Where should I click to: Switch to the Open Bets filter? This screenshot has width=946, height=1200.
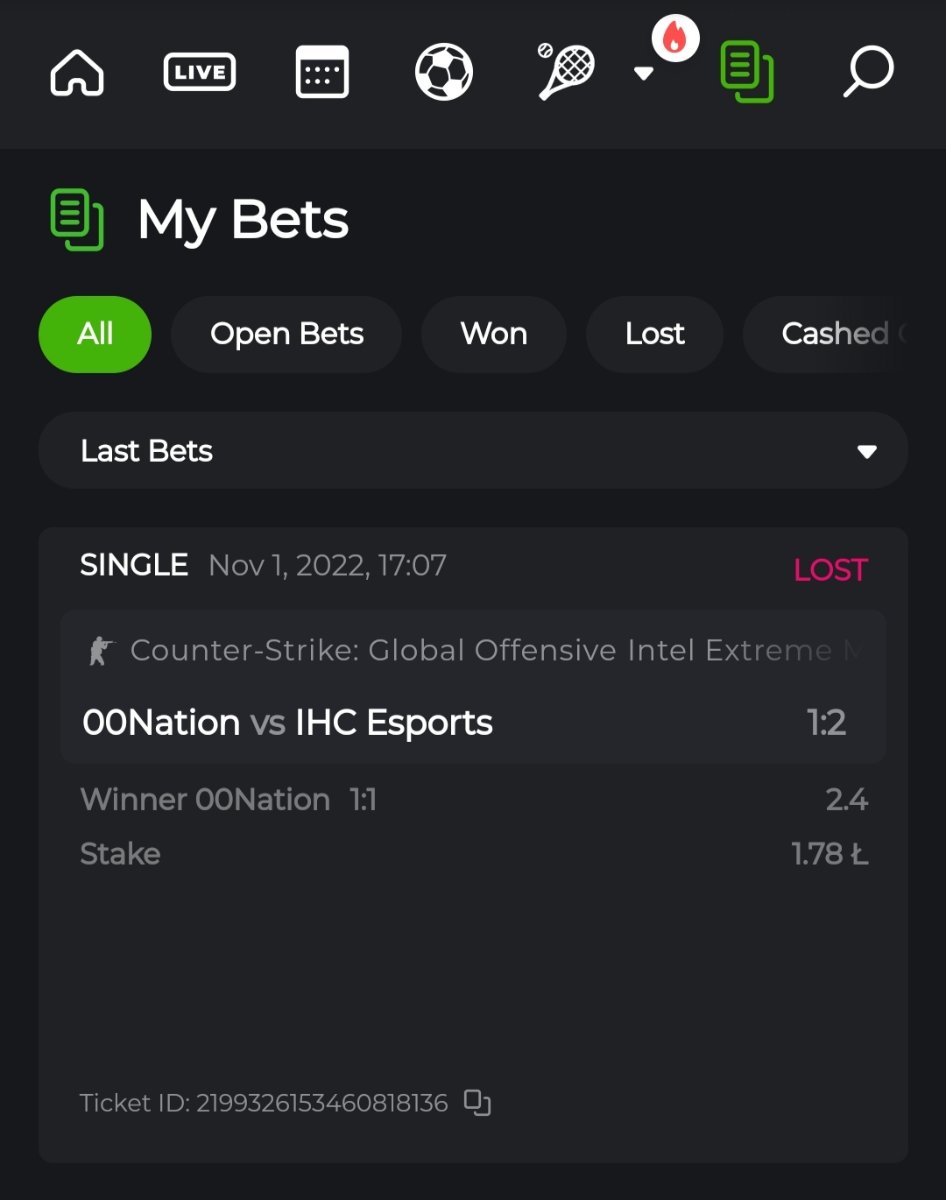(x=286, y=334)
